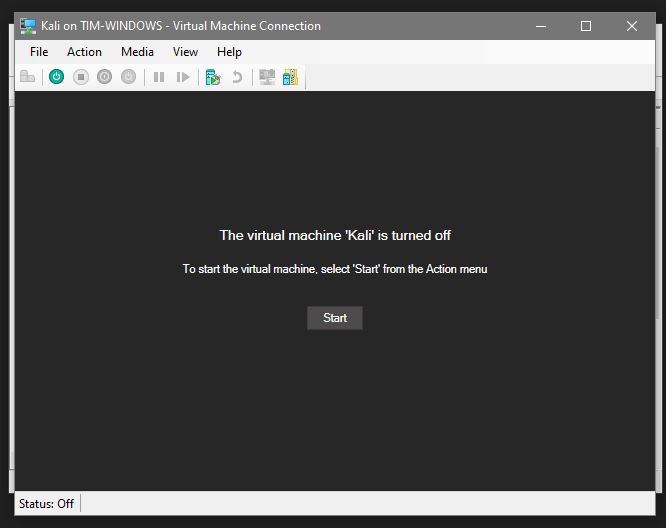
Task: Create a checkpoint with the toolbar icon
Action: [212, 77]
